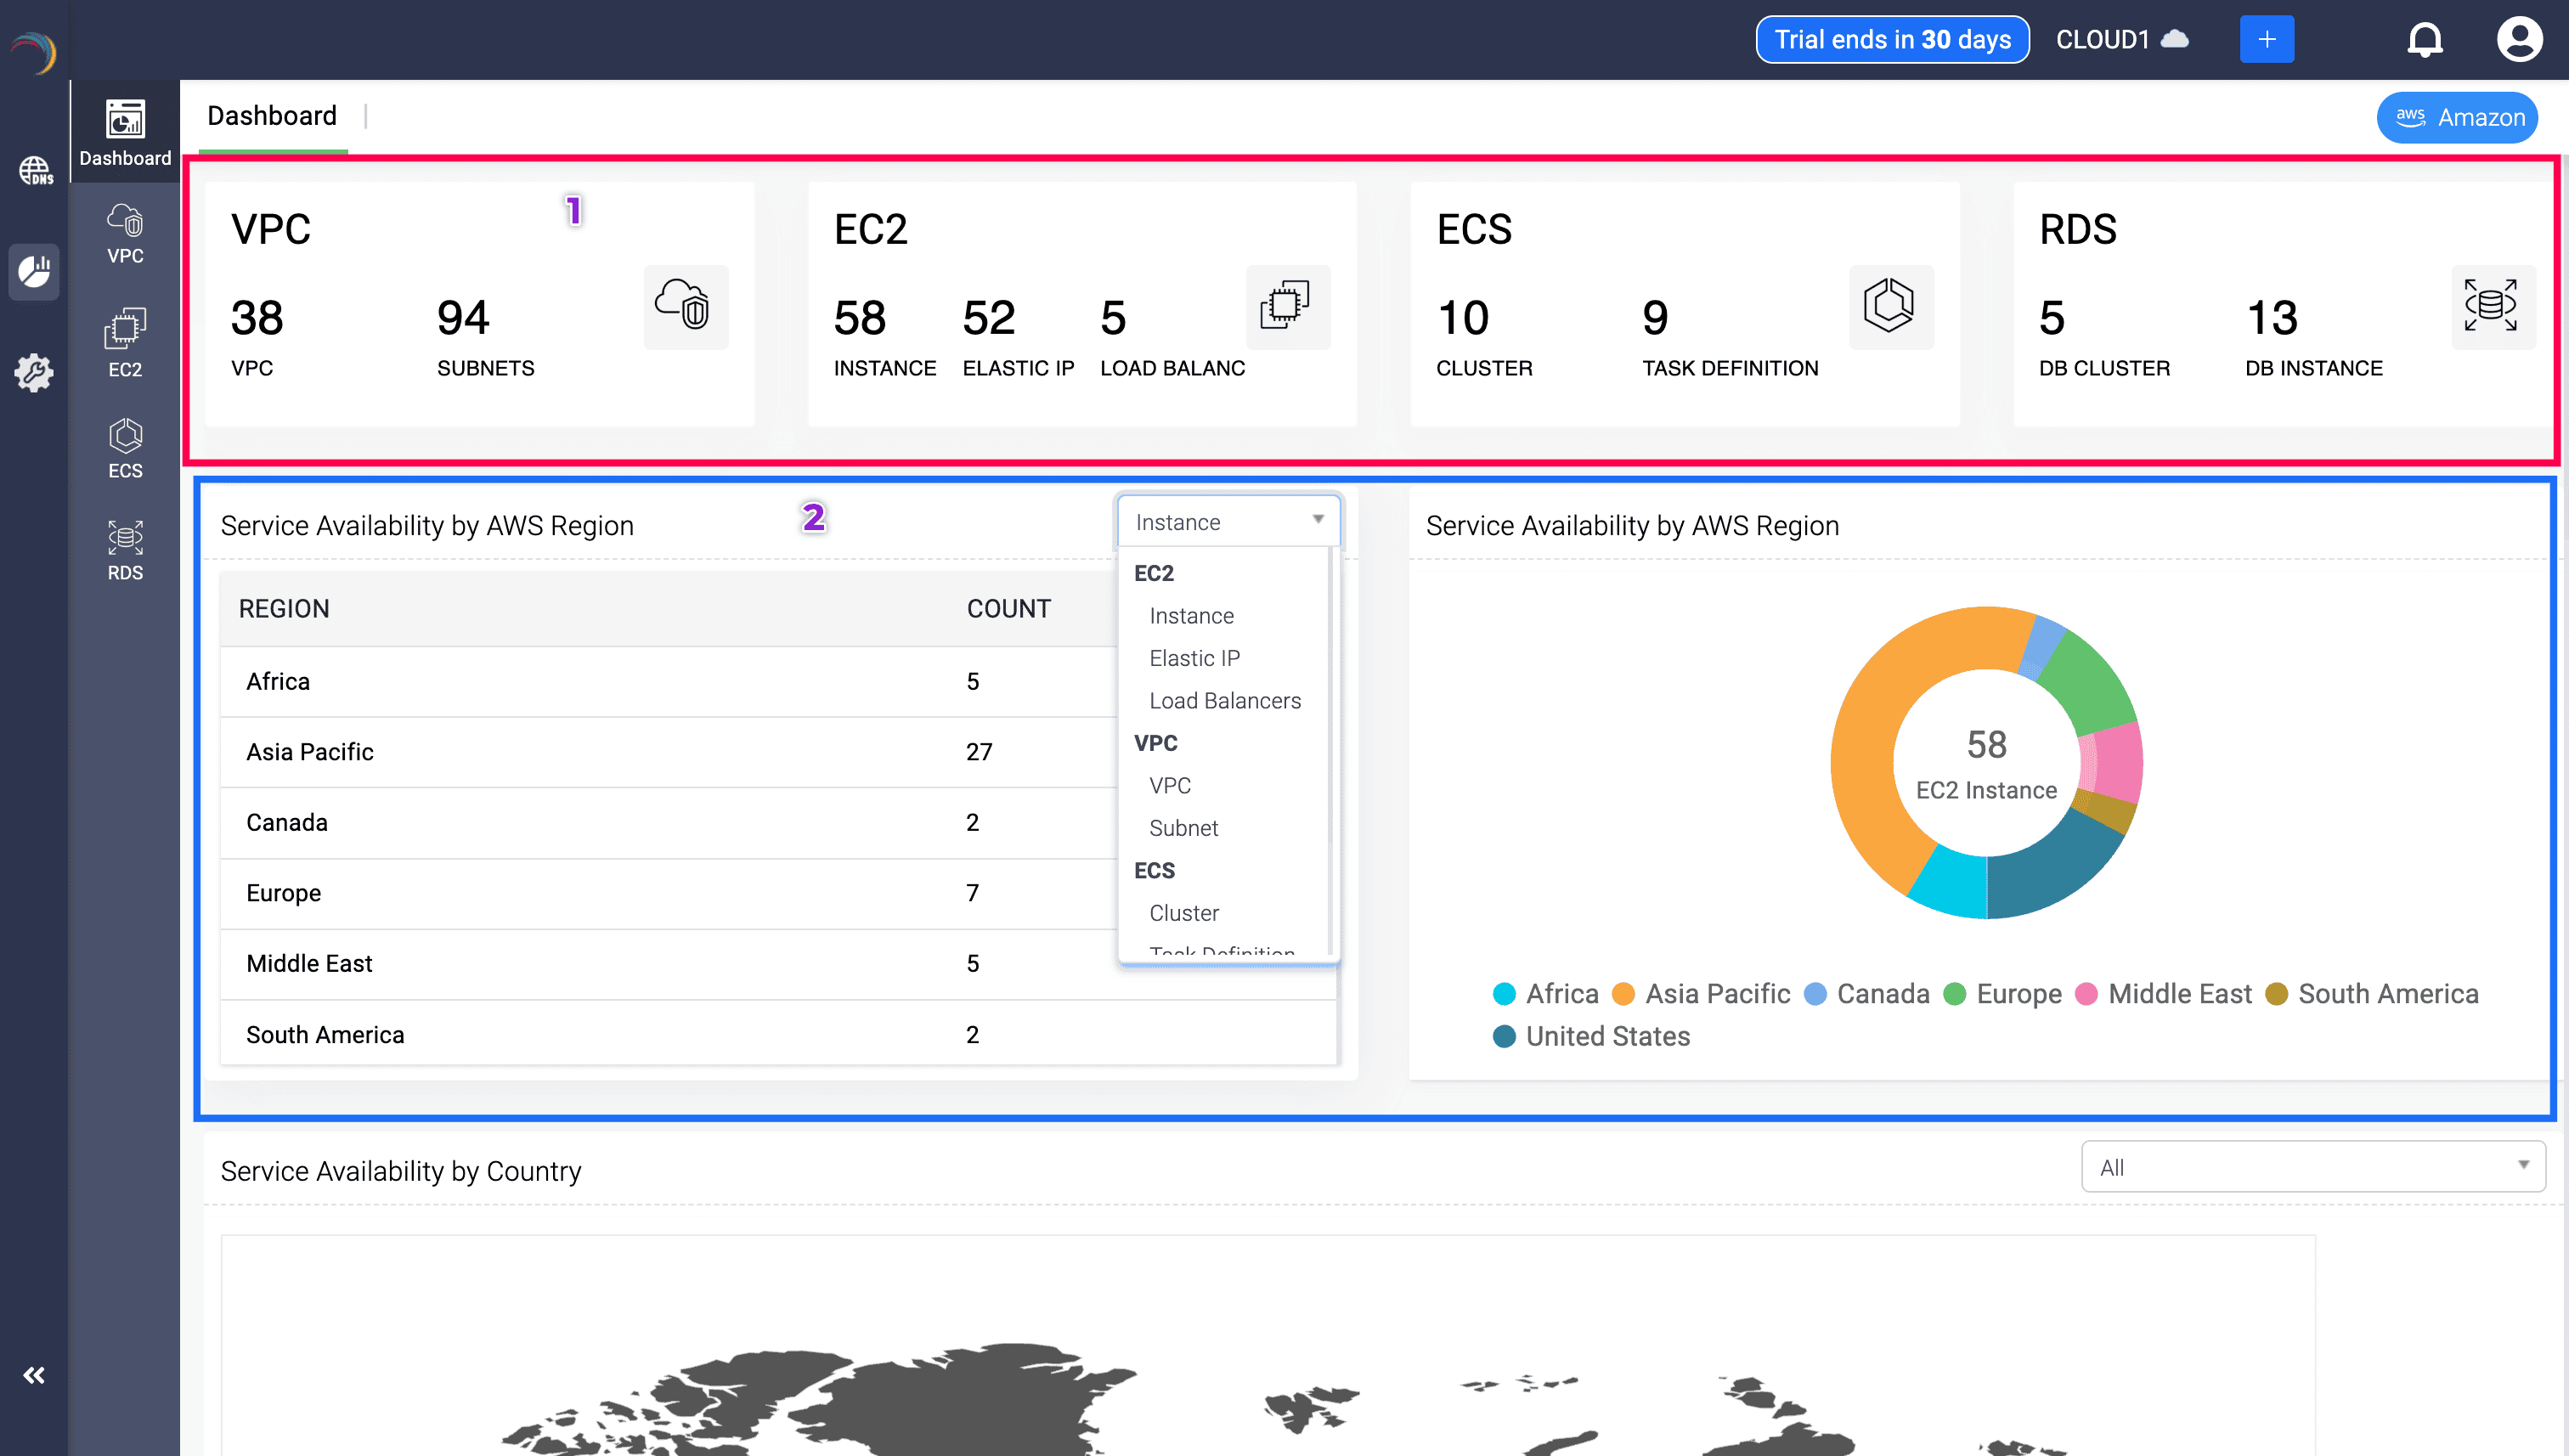Select Elastic IP from dropdown list
Viewport: 2569px width, 1456px height.
pos(1194,658)
